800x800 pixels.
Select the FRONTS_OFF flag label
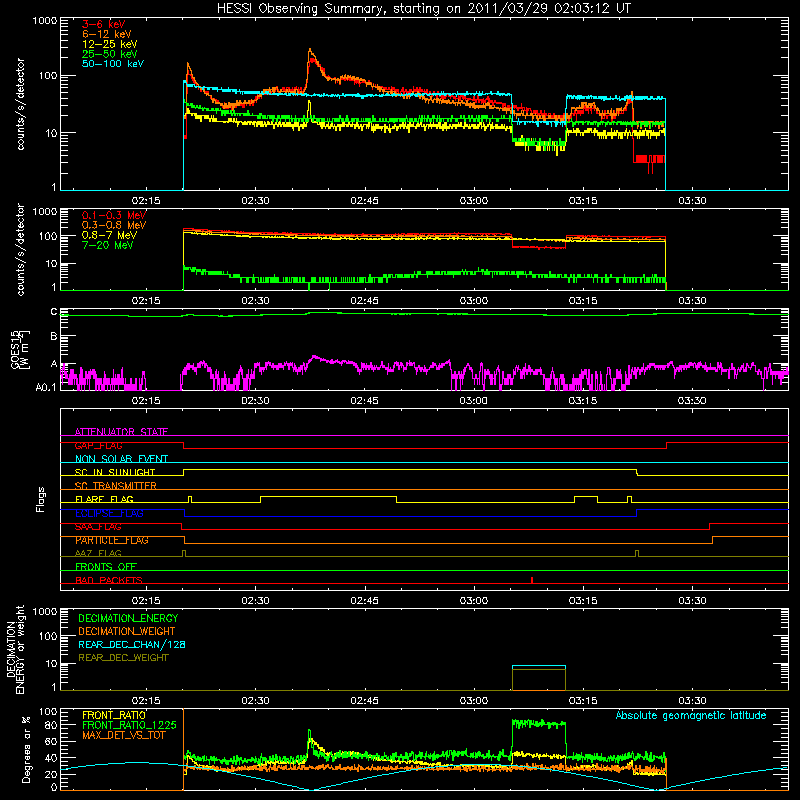pyautogui.click(x=106, y=566)
